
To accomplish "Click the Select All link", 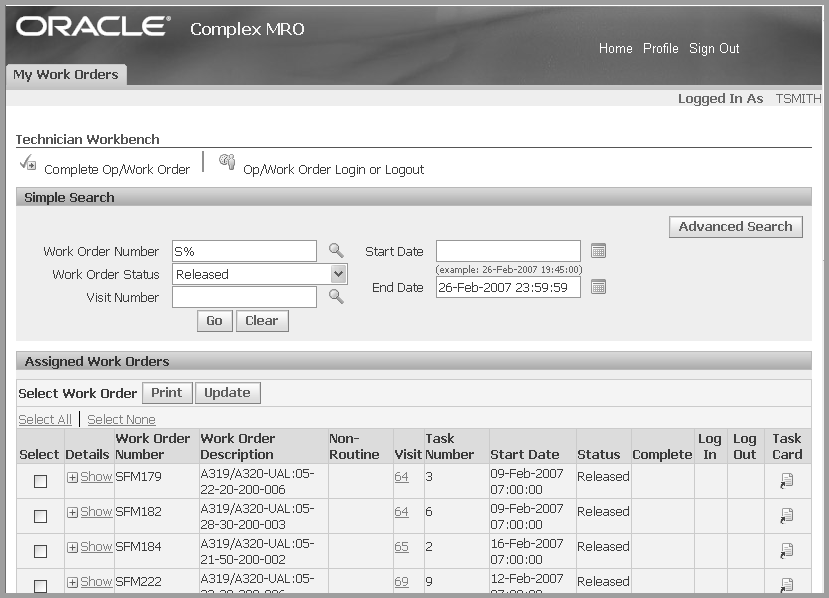I will pyautogui.click(x=45, y=419).
